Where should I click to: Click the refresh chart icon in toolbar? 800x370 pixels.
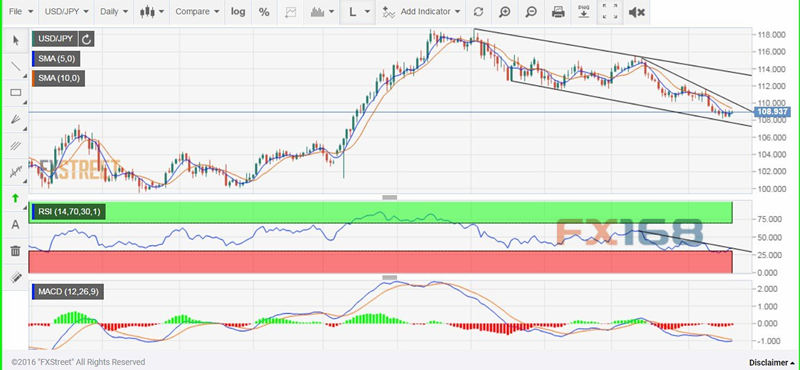coord(478,12)
